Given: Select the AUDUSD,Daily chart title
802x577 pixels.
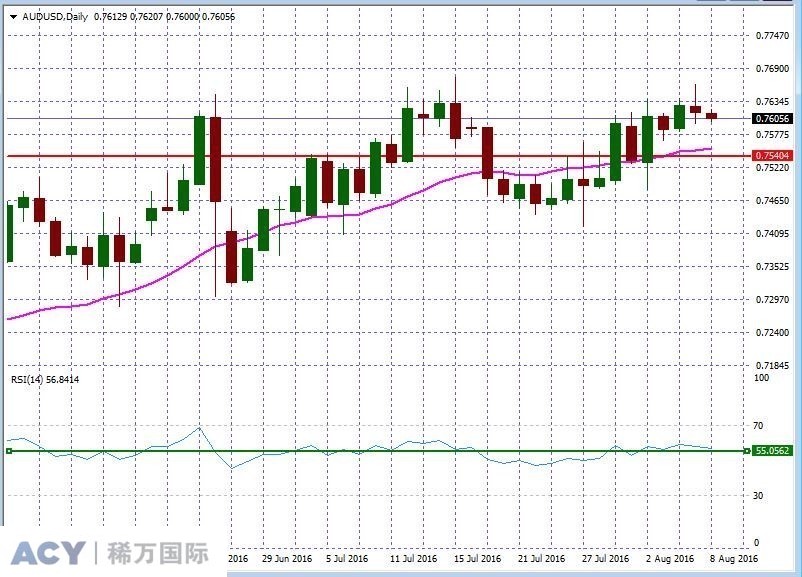Looking at the screenshot, I should (55, 17).
